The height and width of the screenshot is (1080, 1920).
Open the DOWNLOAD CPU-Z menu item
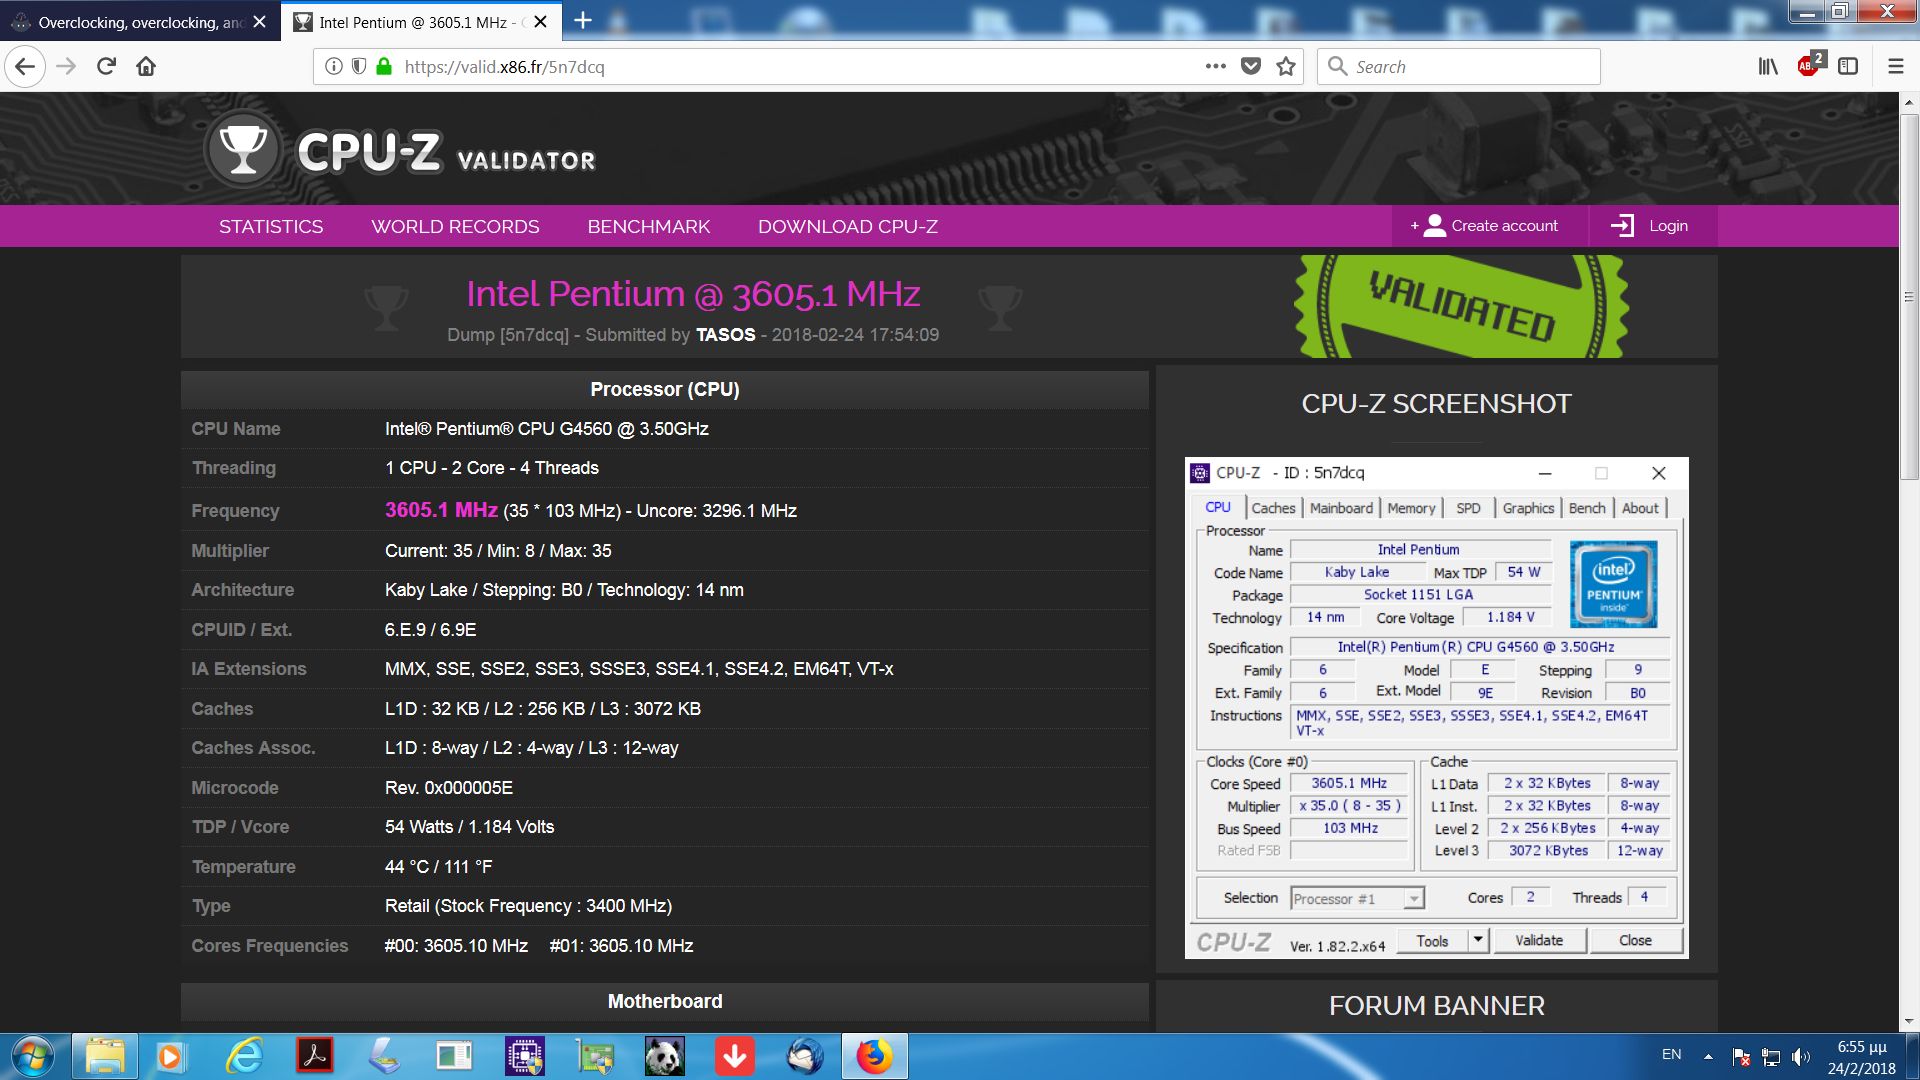(848, 226)
